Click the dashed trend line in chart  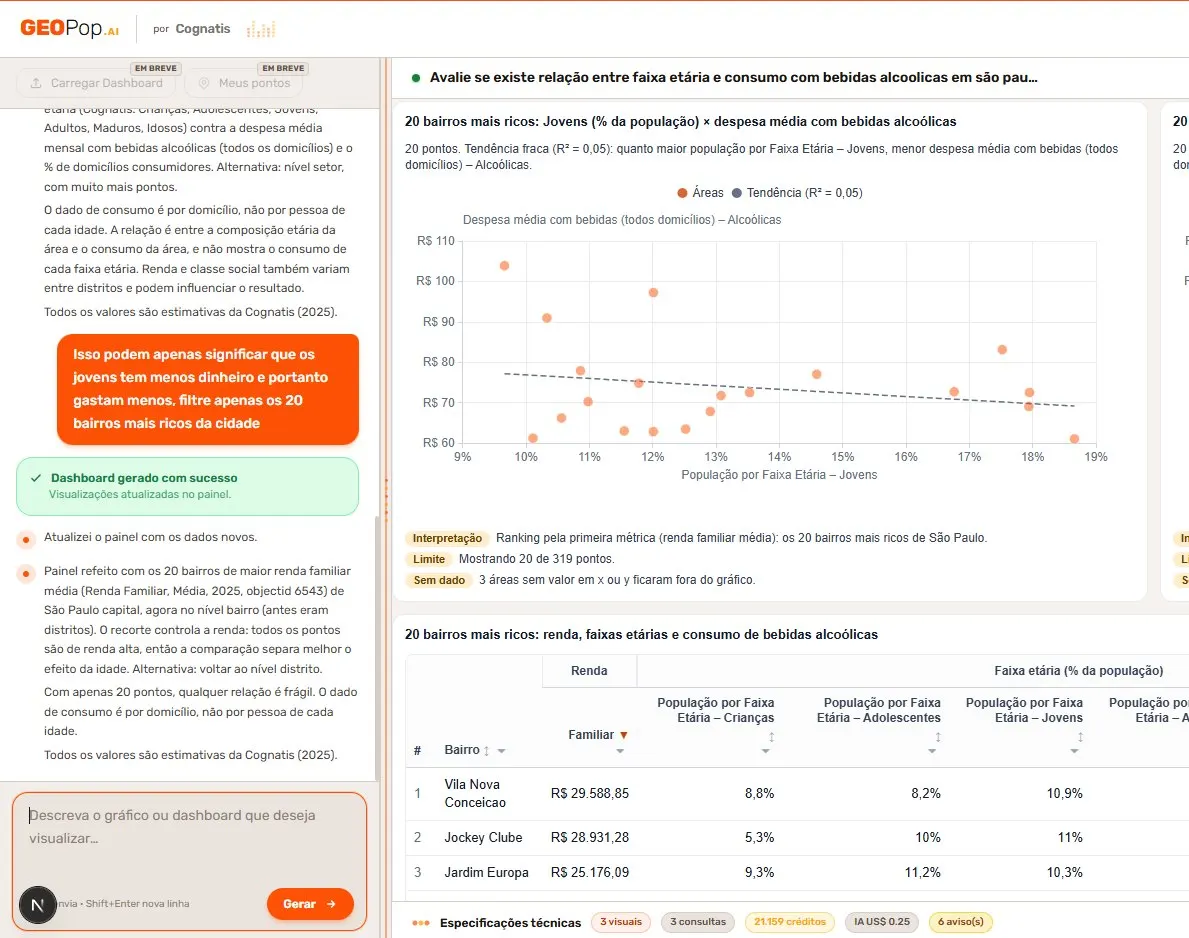(789, 390)
